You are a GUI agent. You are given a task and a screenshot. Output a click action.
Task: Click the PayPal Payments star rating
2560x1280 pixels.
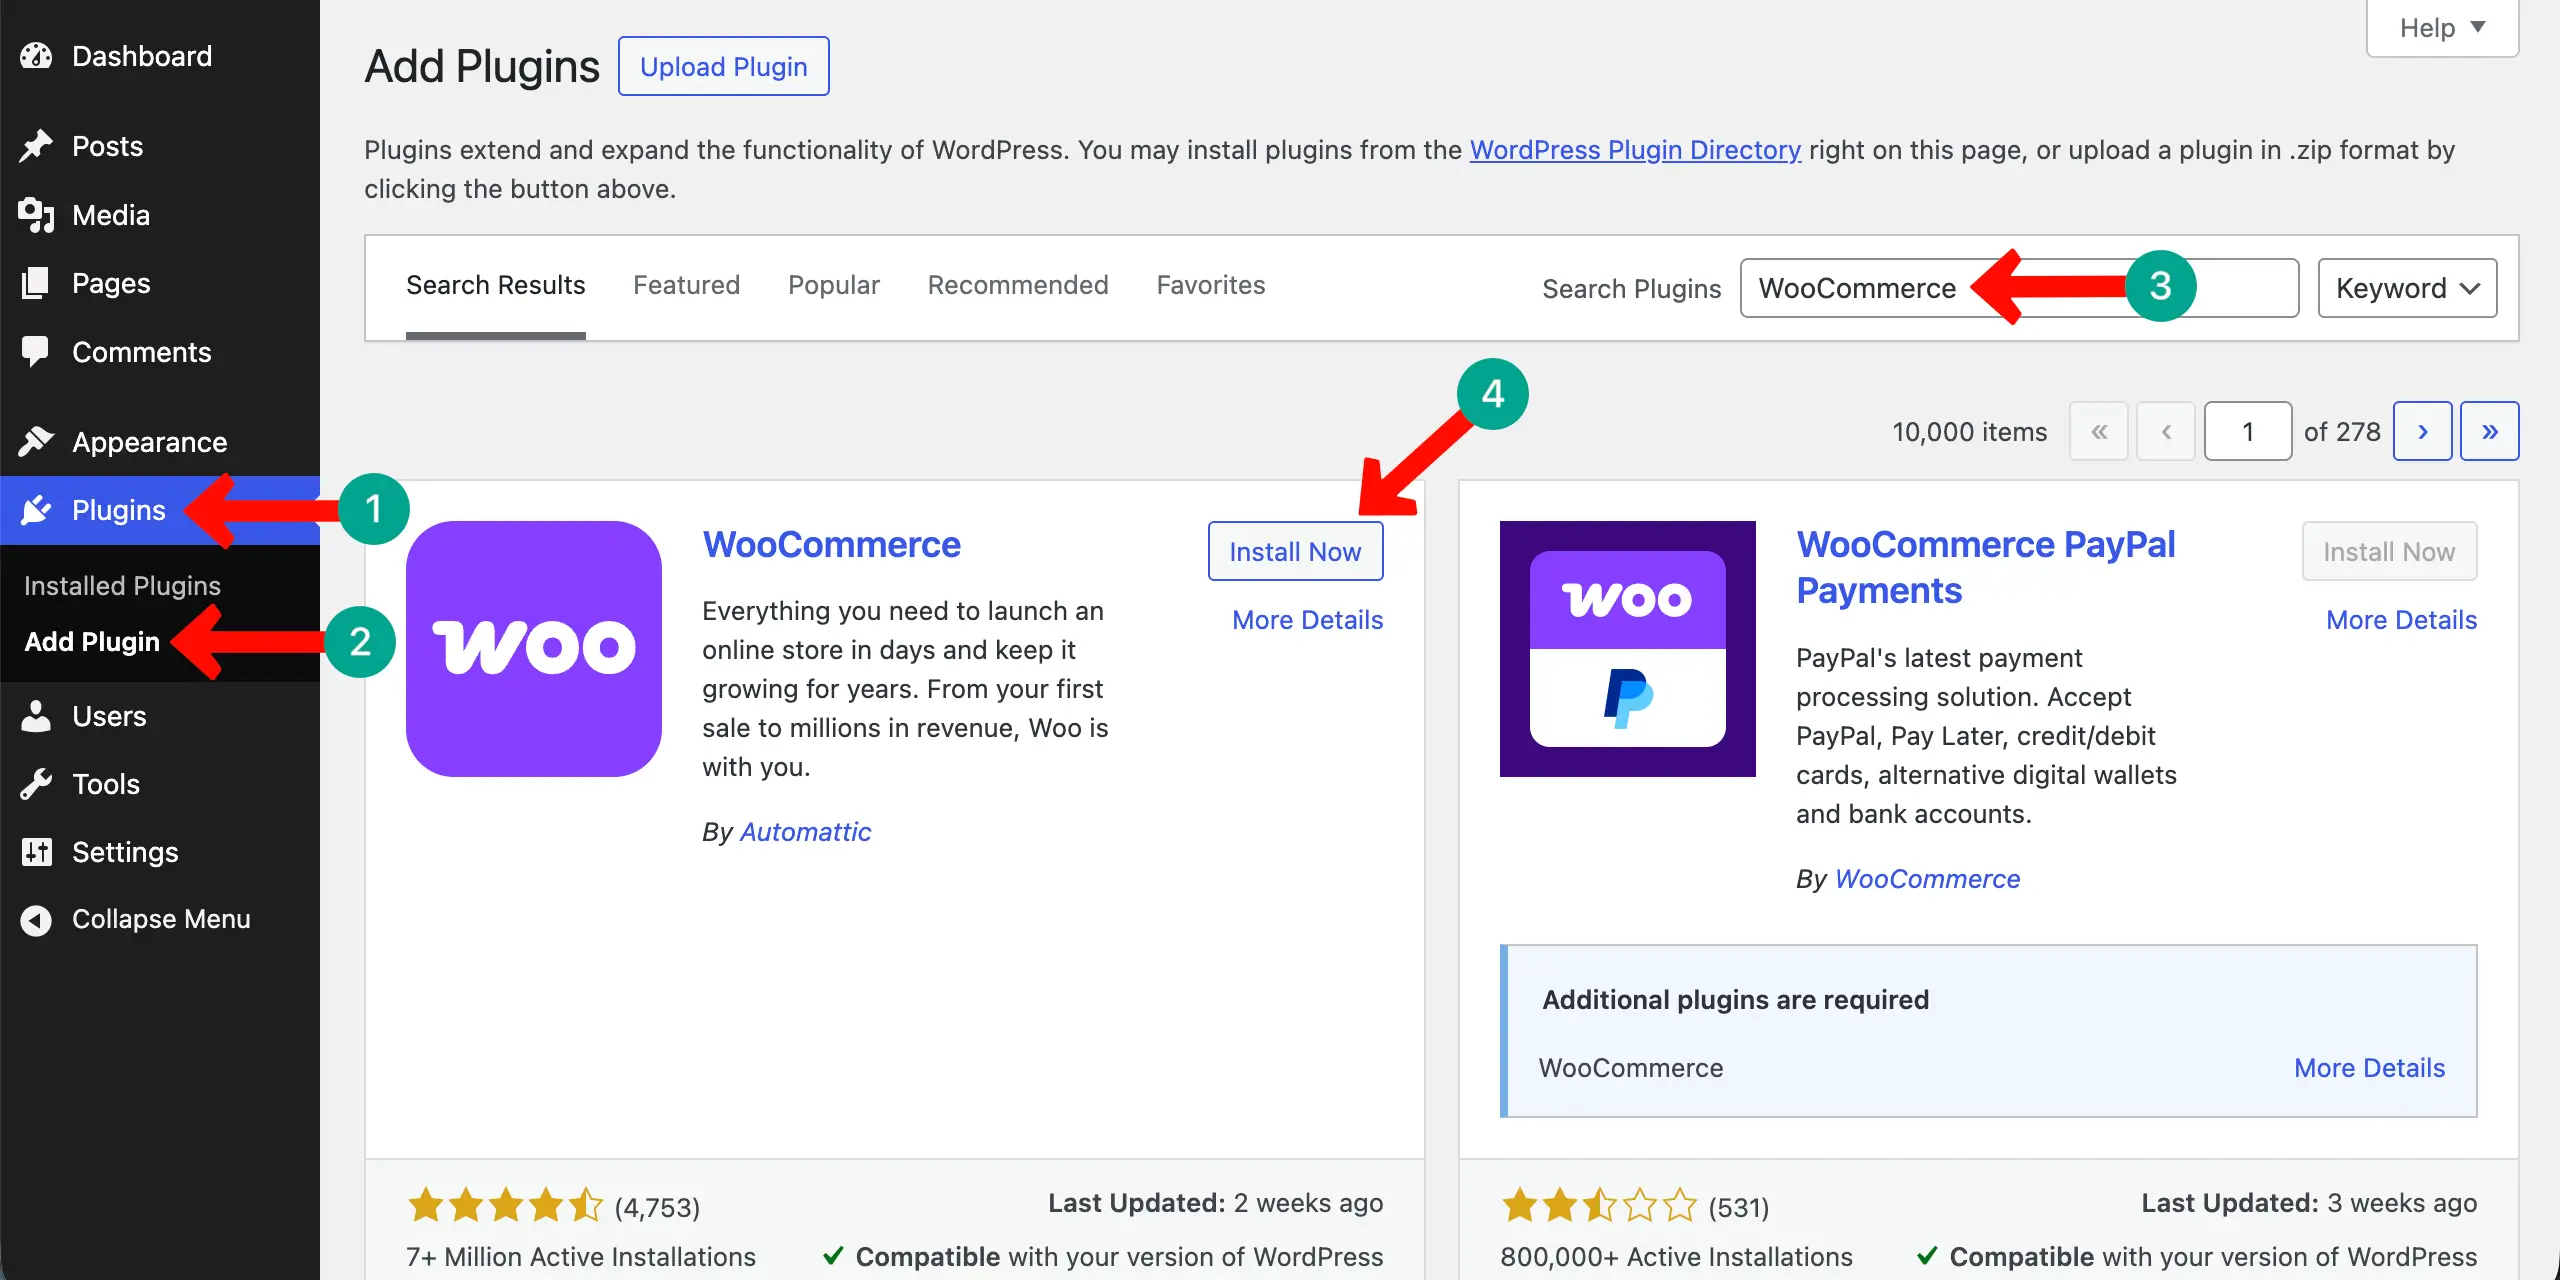[1598, 1206]
